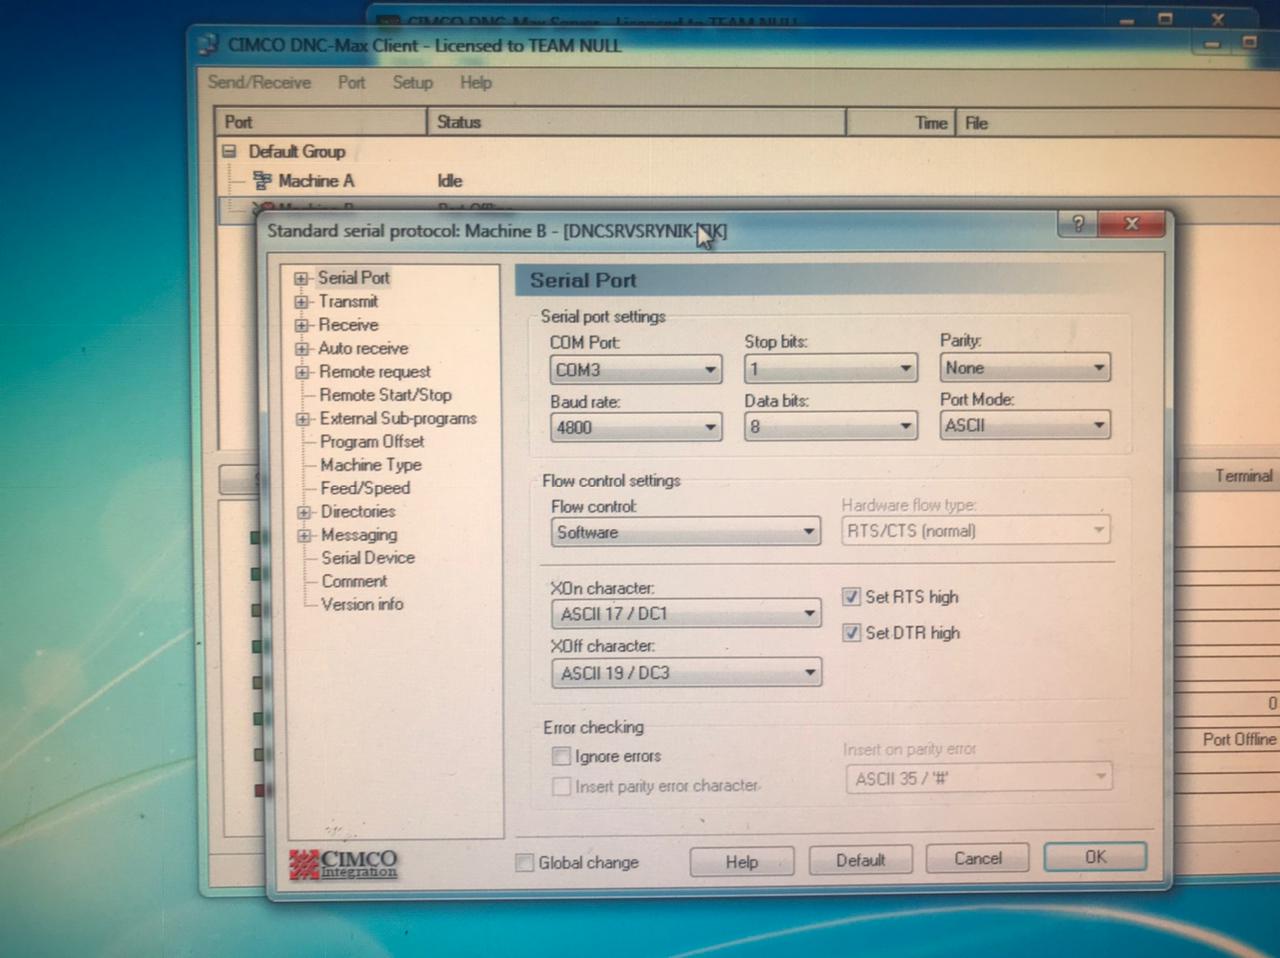The image size is (1280, 958).
Task: Click the Machine A port icon
Action: point(262,181)
